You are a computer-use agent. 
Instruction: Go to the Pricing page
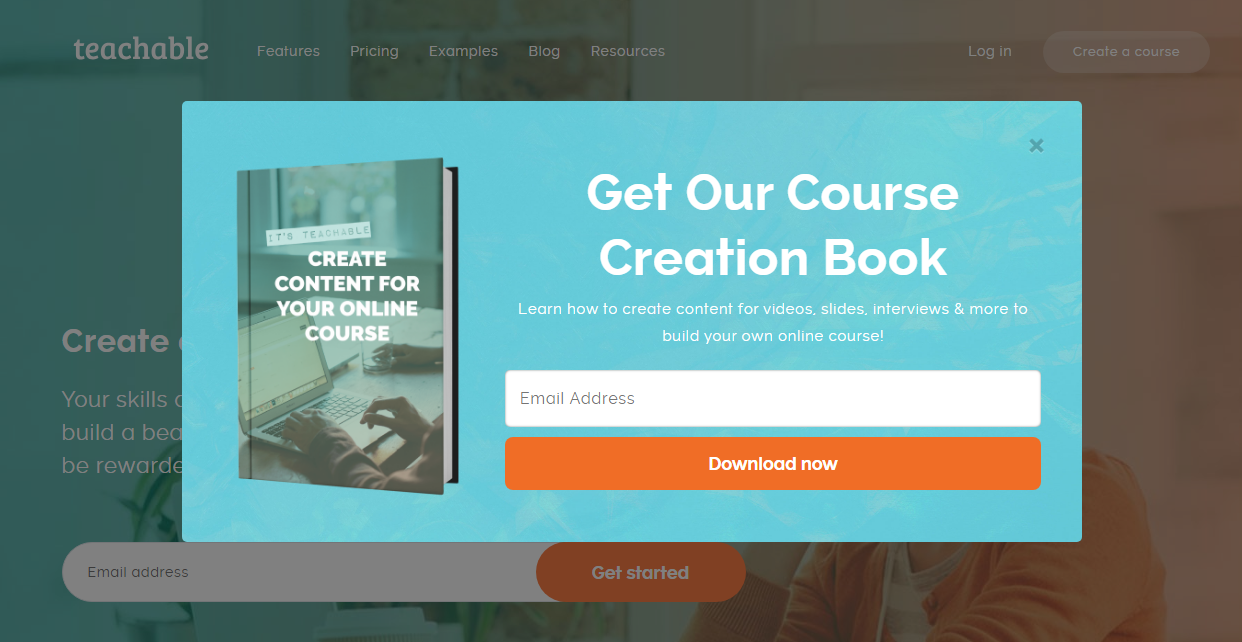pos(374,51)
